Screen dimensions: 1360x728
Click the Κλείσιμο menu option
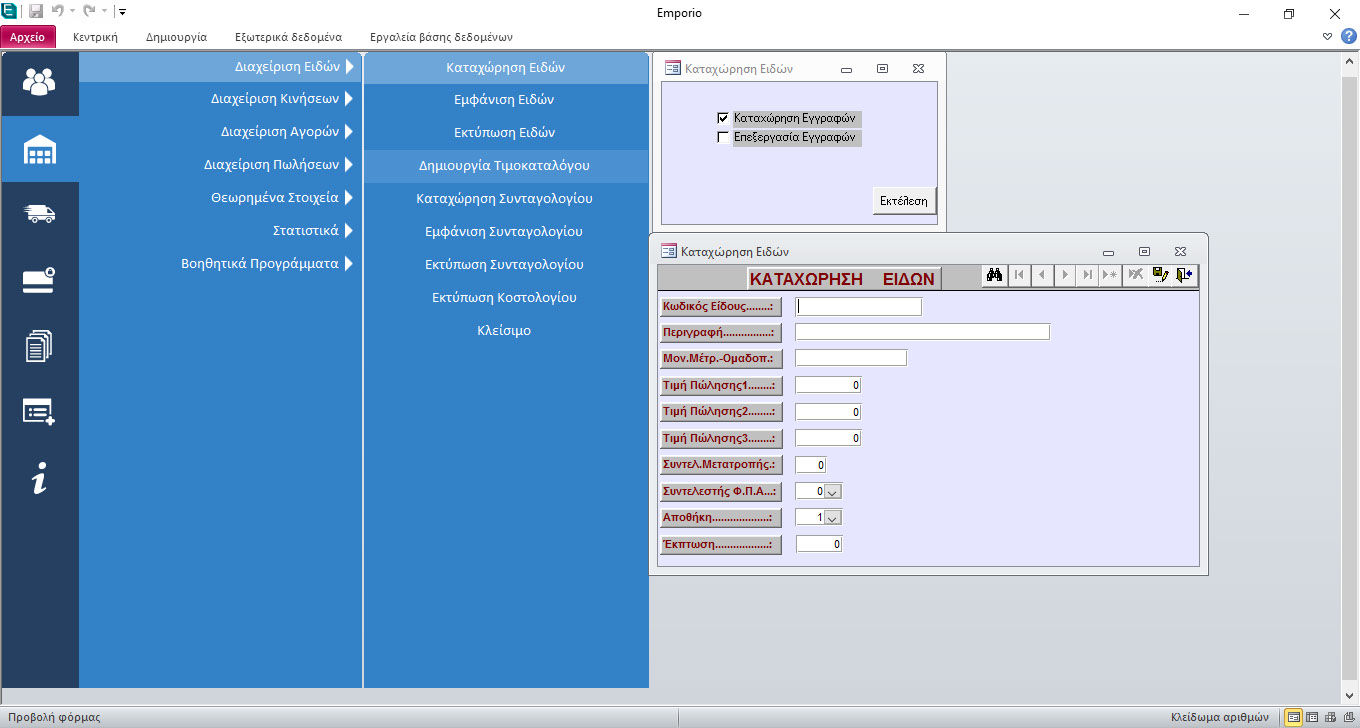pos(504,330)
